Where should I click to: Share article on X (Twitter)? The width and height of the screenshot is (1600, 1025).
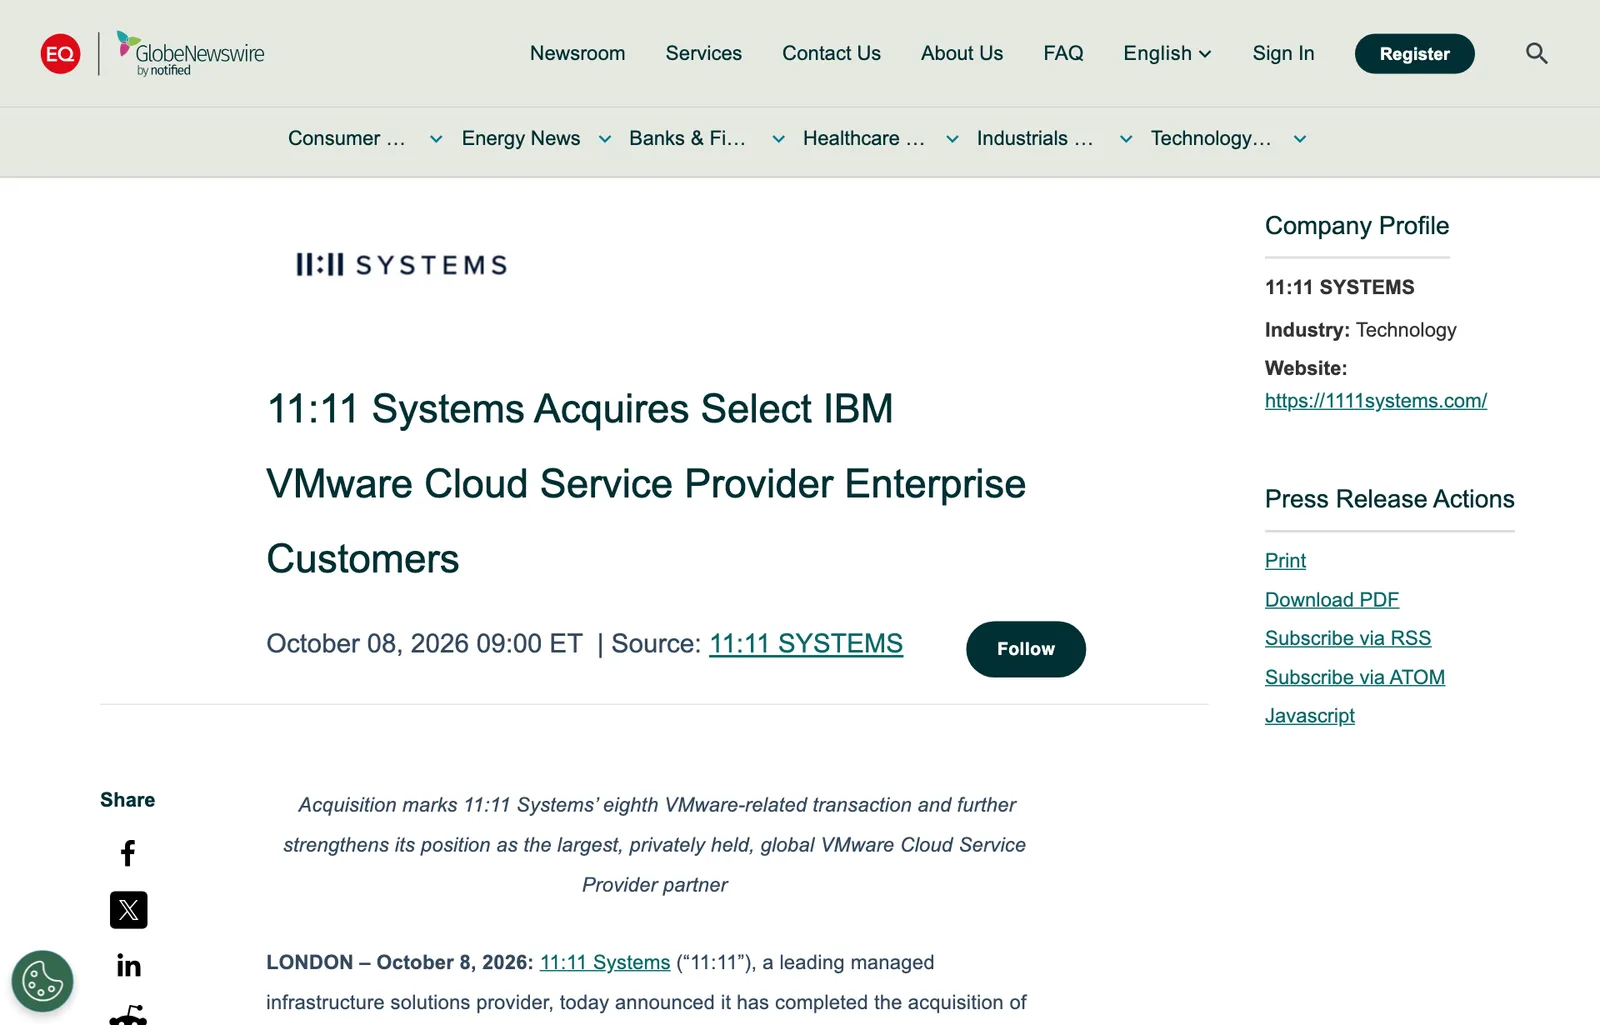[x=128, y=910]
